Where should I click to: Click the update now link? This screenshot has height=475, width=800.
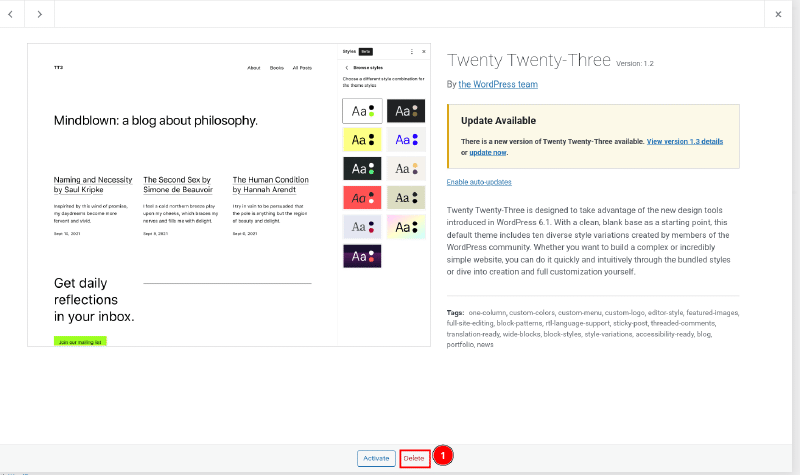[489, 153]
